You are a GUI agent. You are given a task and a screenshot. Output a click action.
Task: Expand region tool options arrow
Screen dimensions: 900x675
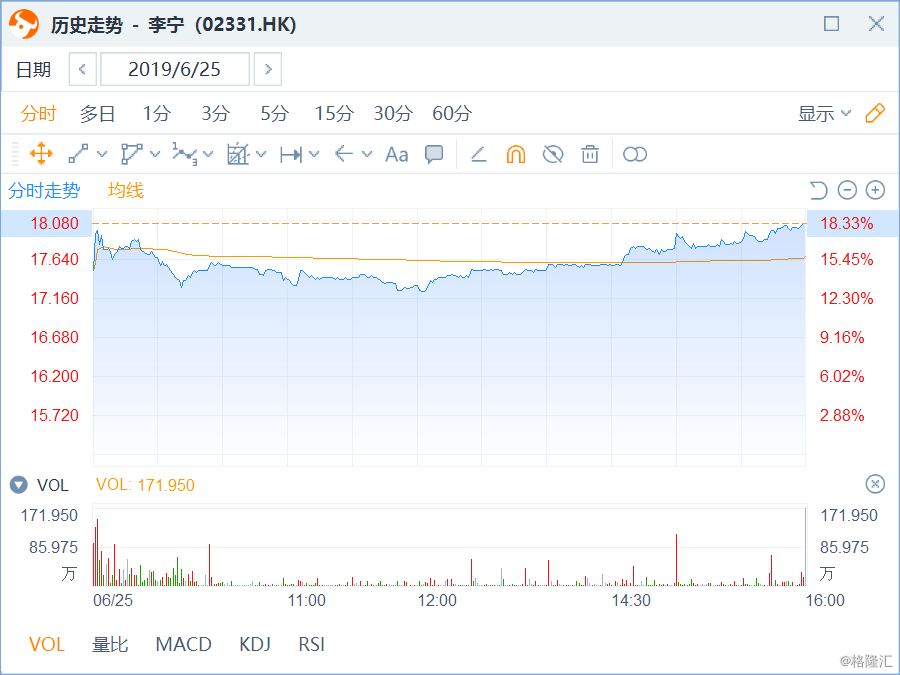tap(261, 154)
